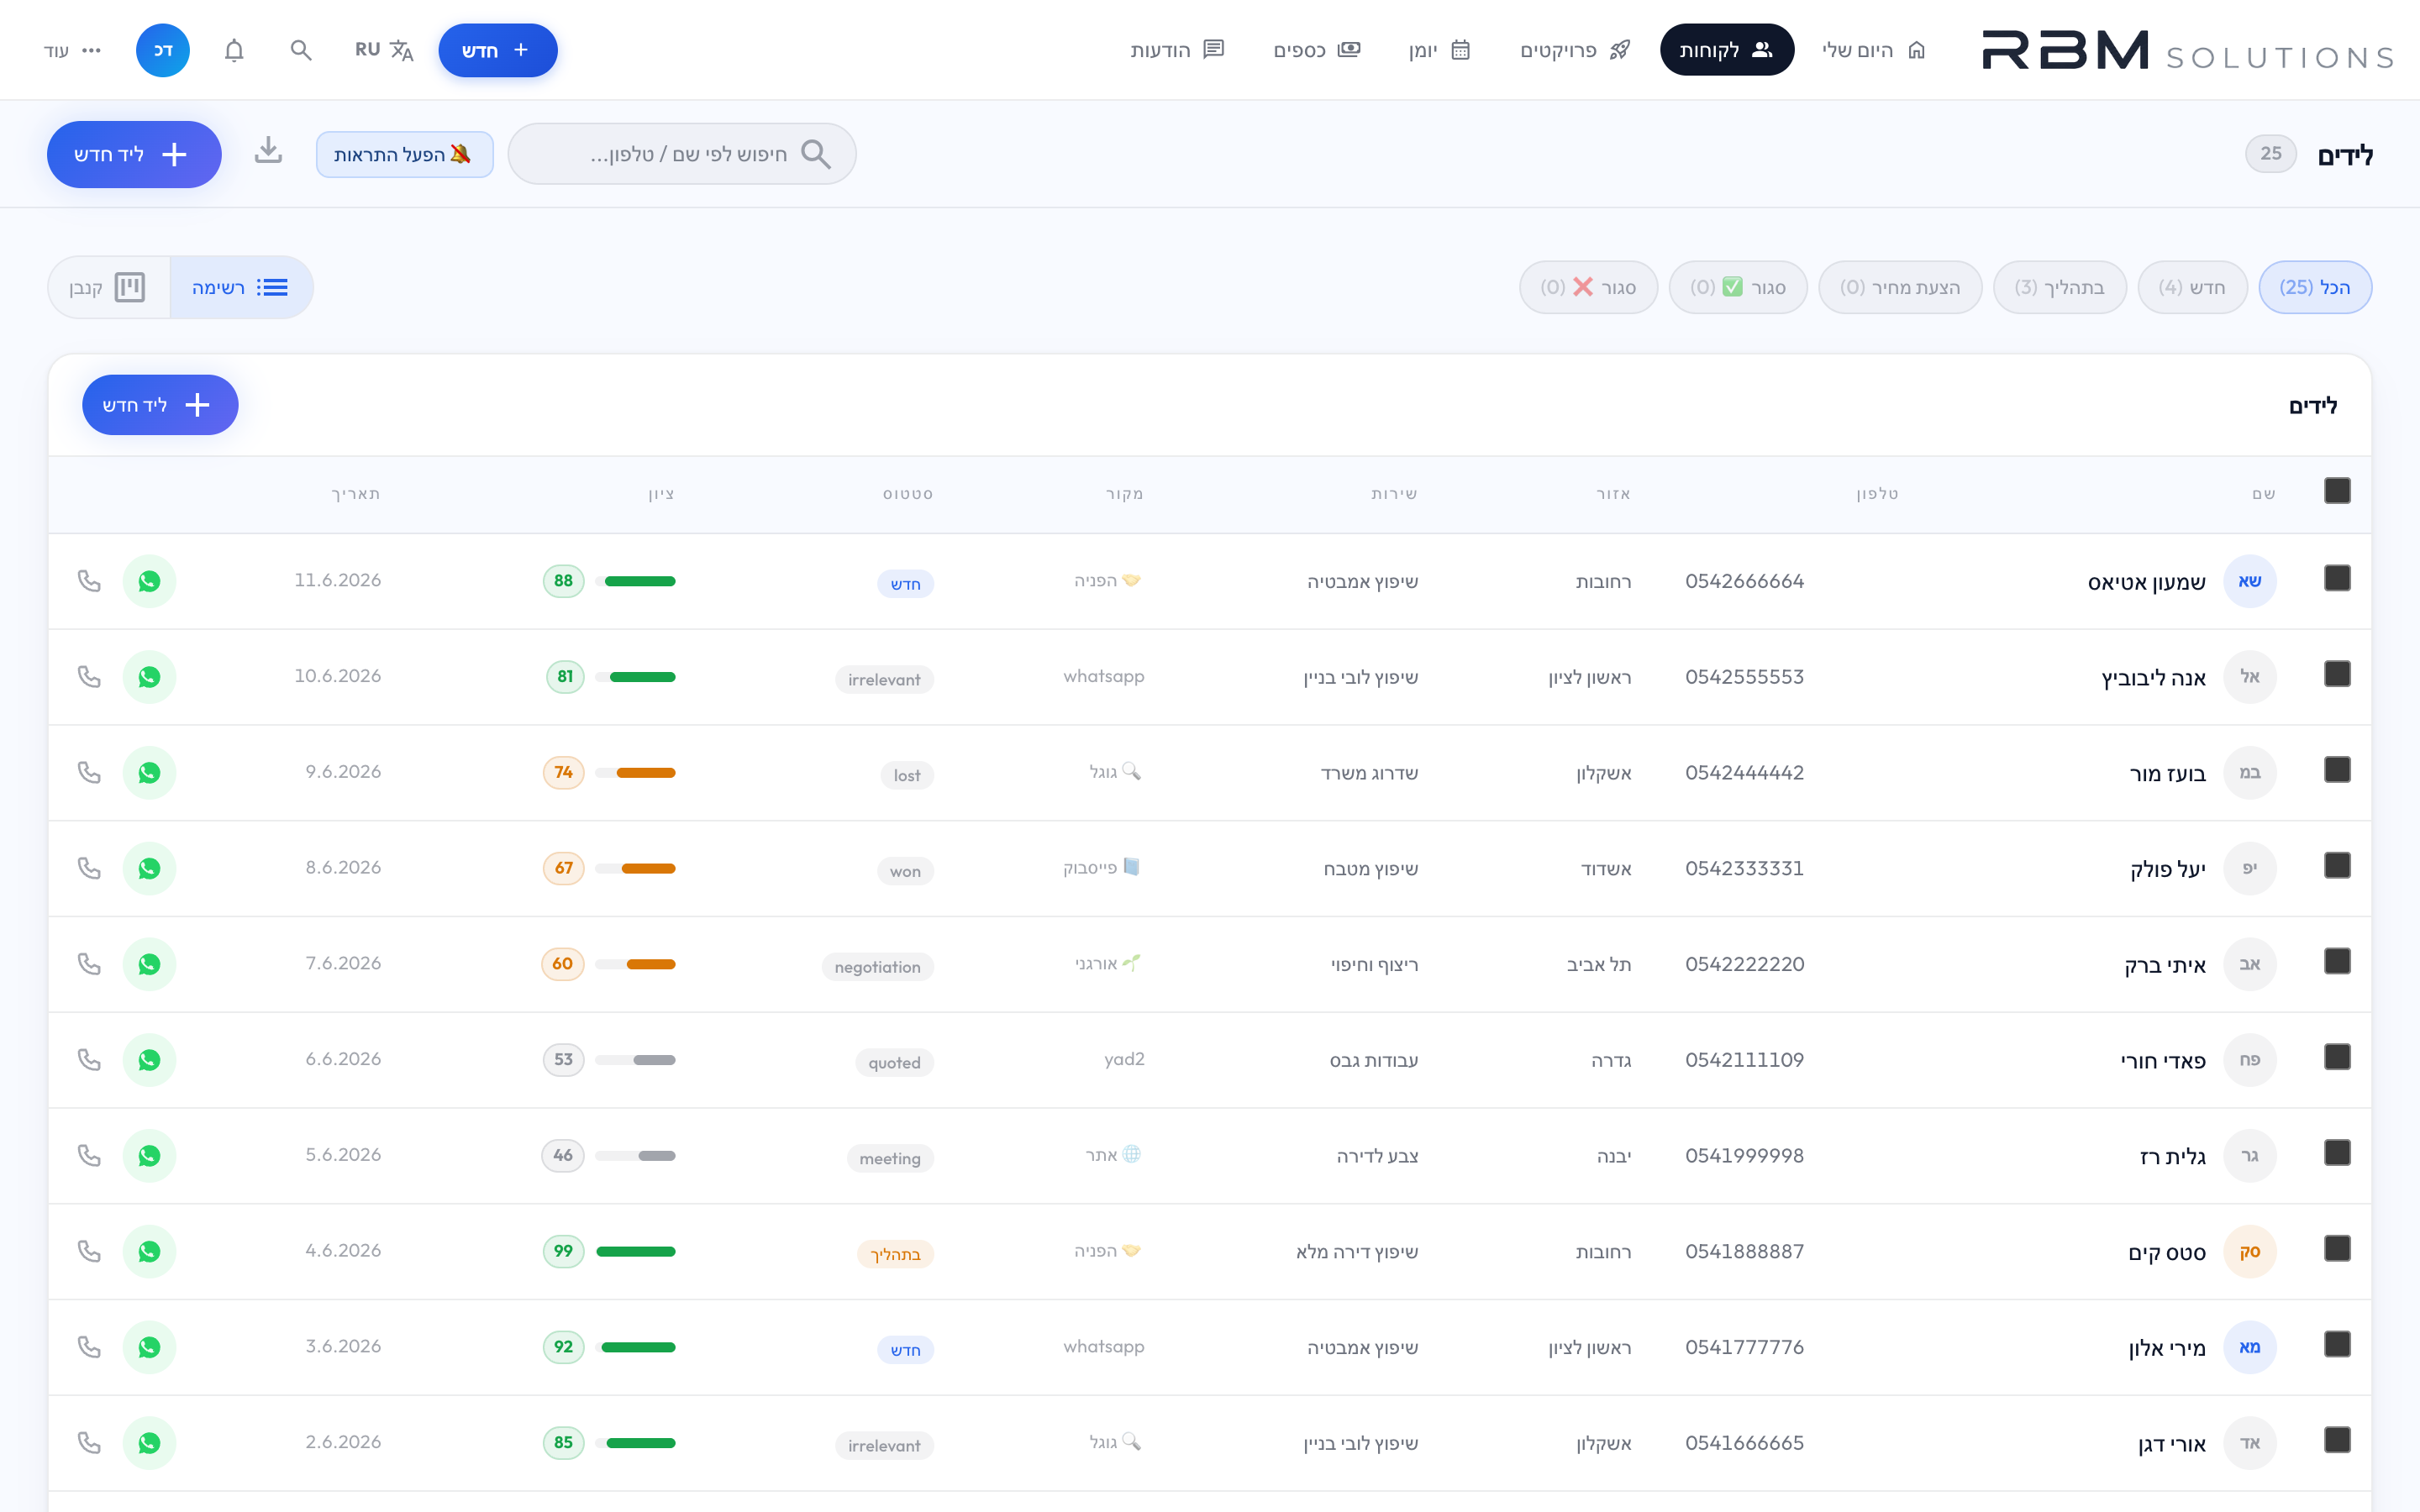Tick the select-all checkbox in table header
The image size is (2420, 1512).
tap(2337, 491)
